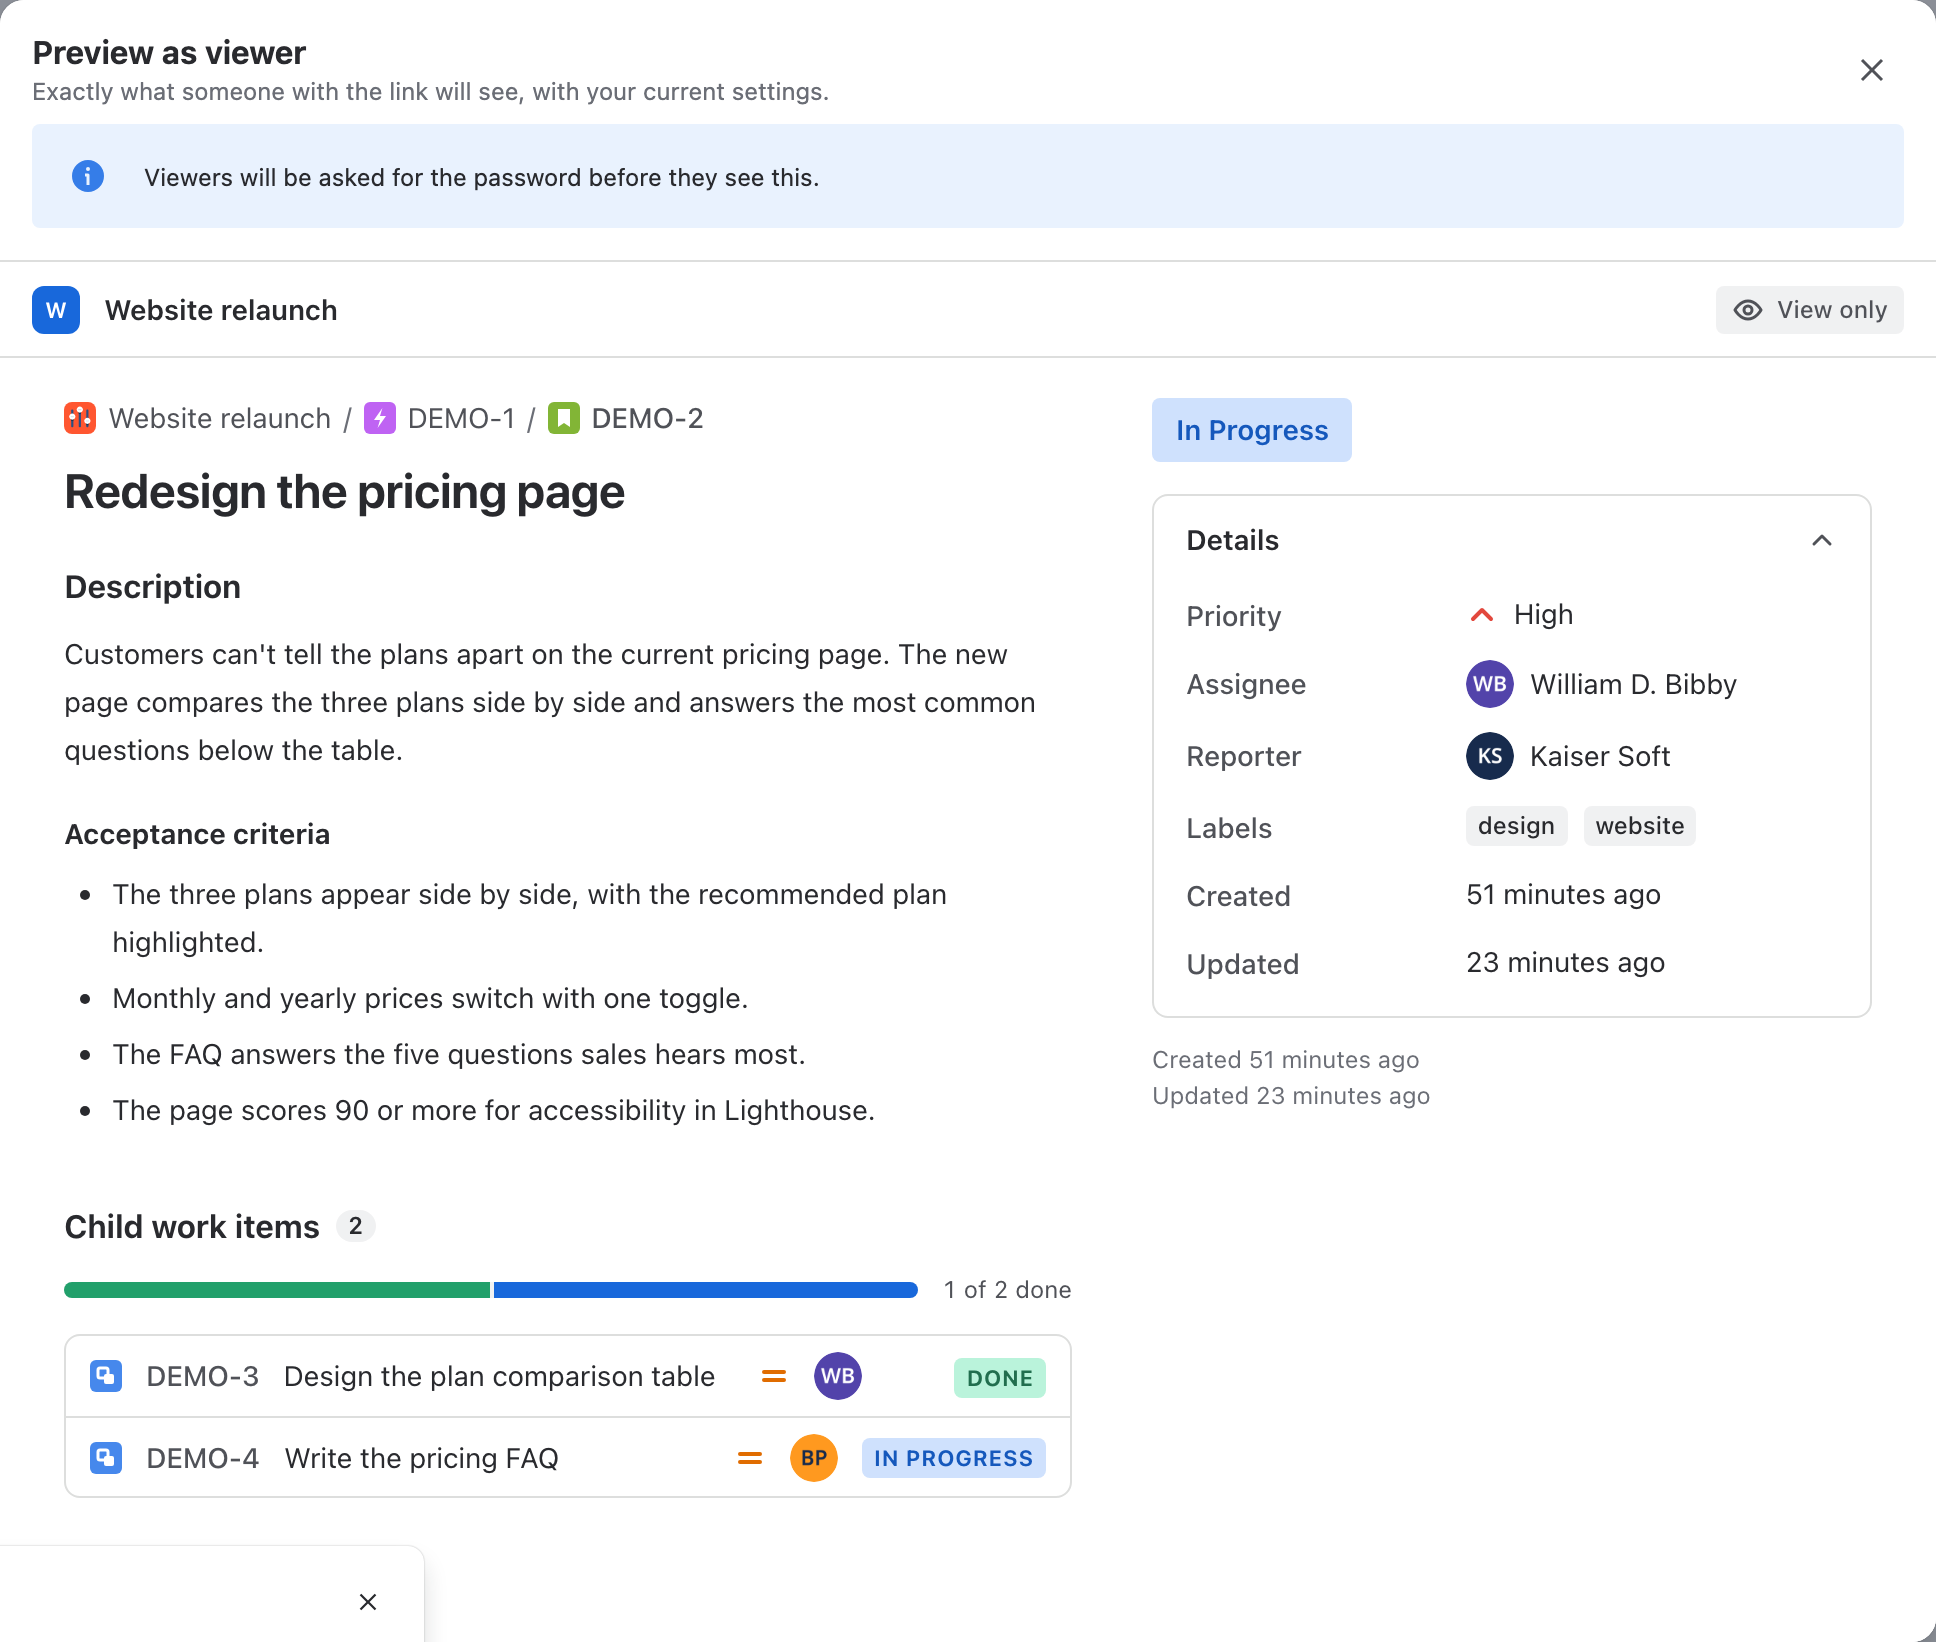1936x1642 pixels.
Task: Click the WB assignee avatar in Details
Action: click(x=1489, y=684)
